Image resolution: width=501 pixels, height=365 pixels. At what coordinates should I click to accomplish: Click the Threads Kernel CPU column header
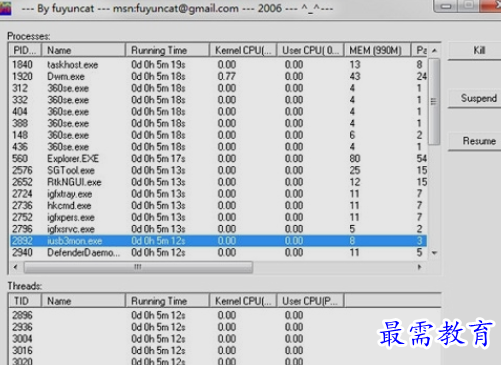pyautogui.click(x=243, y=301)
